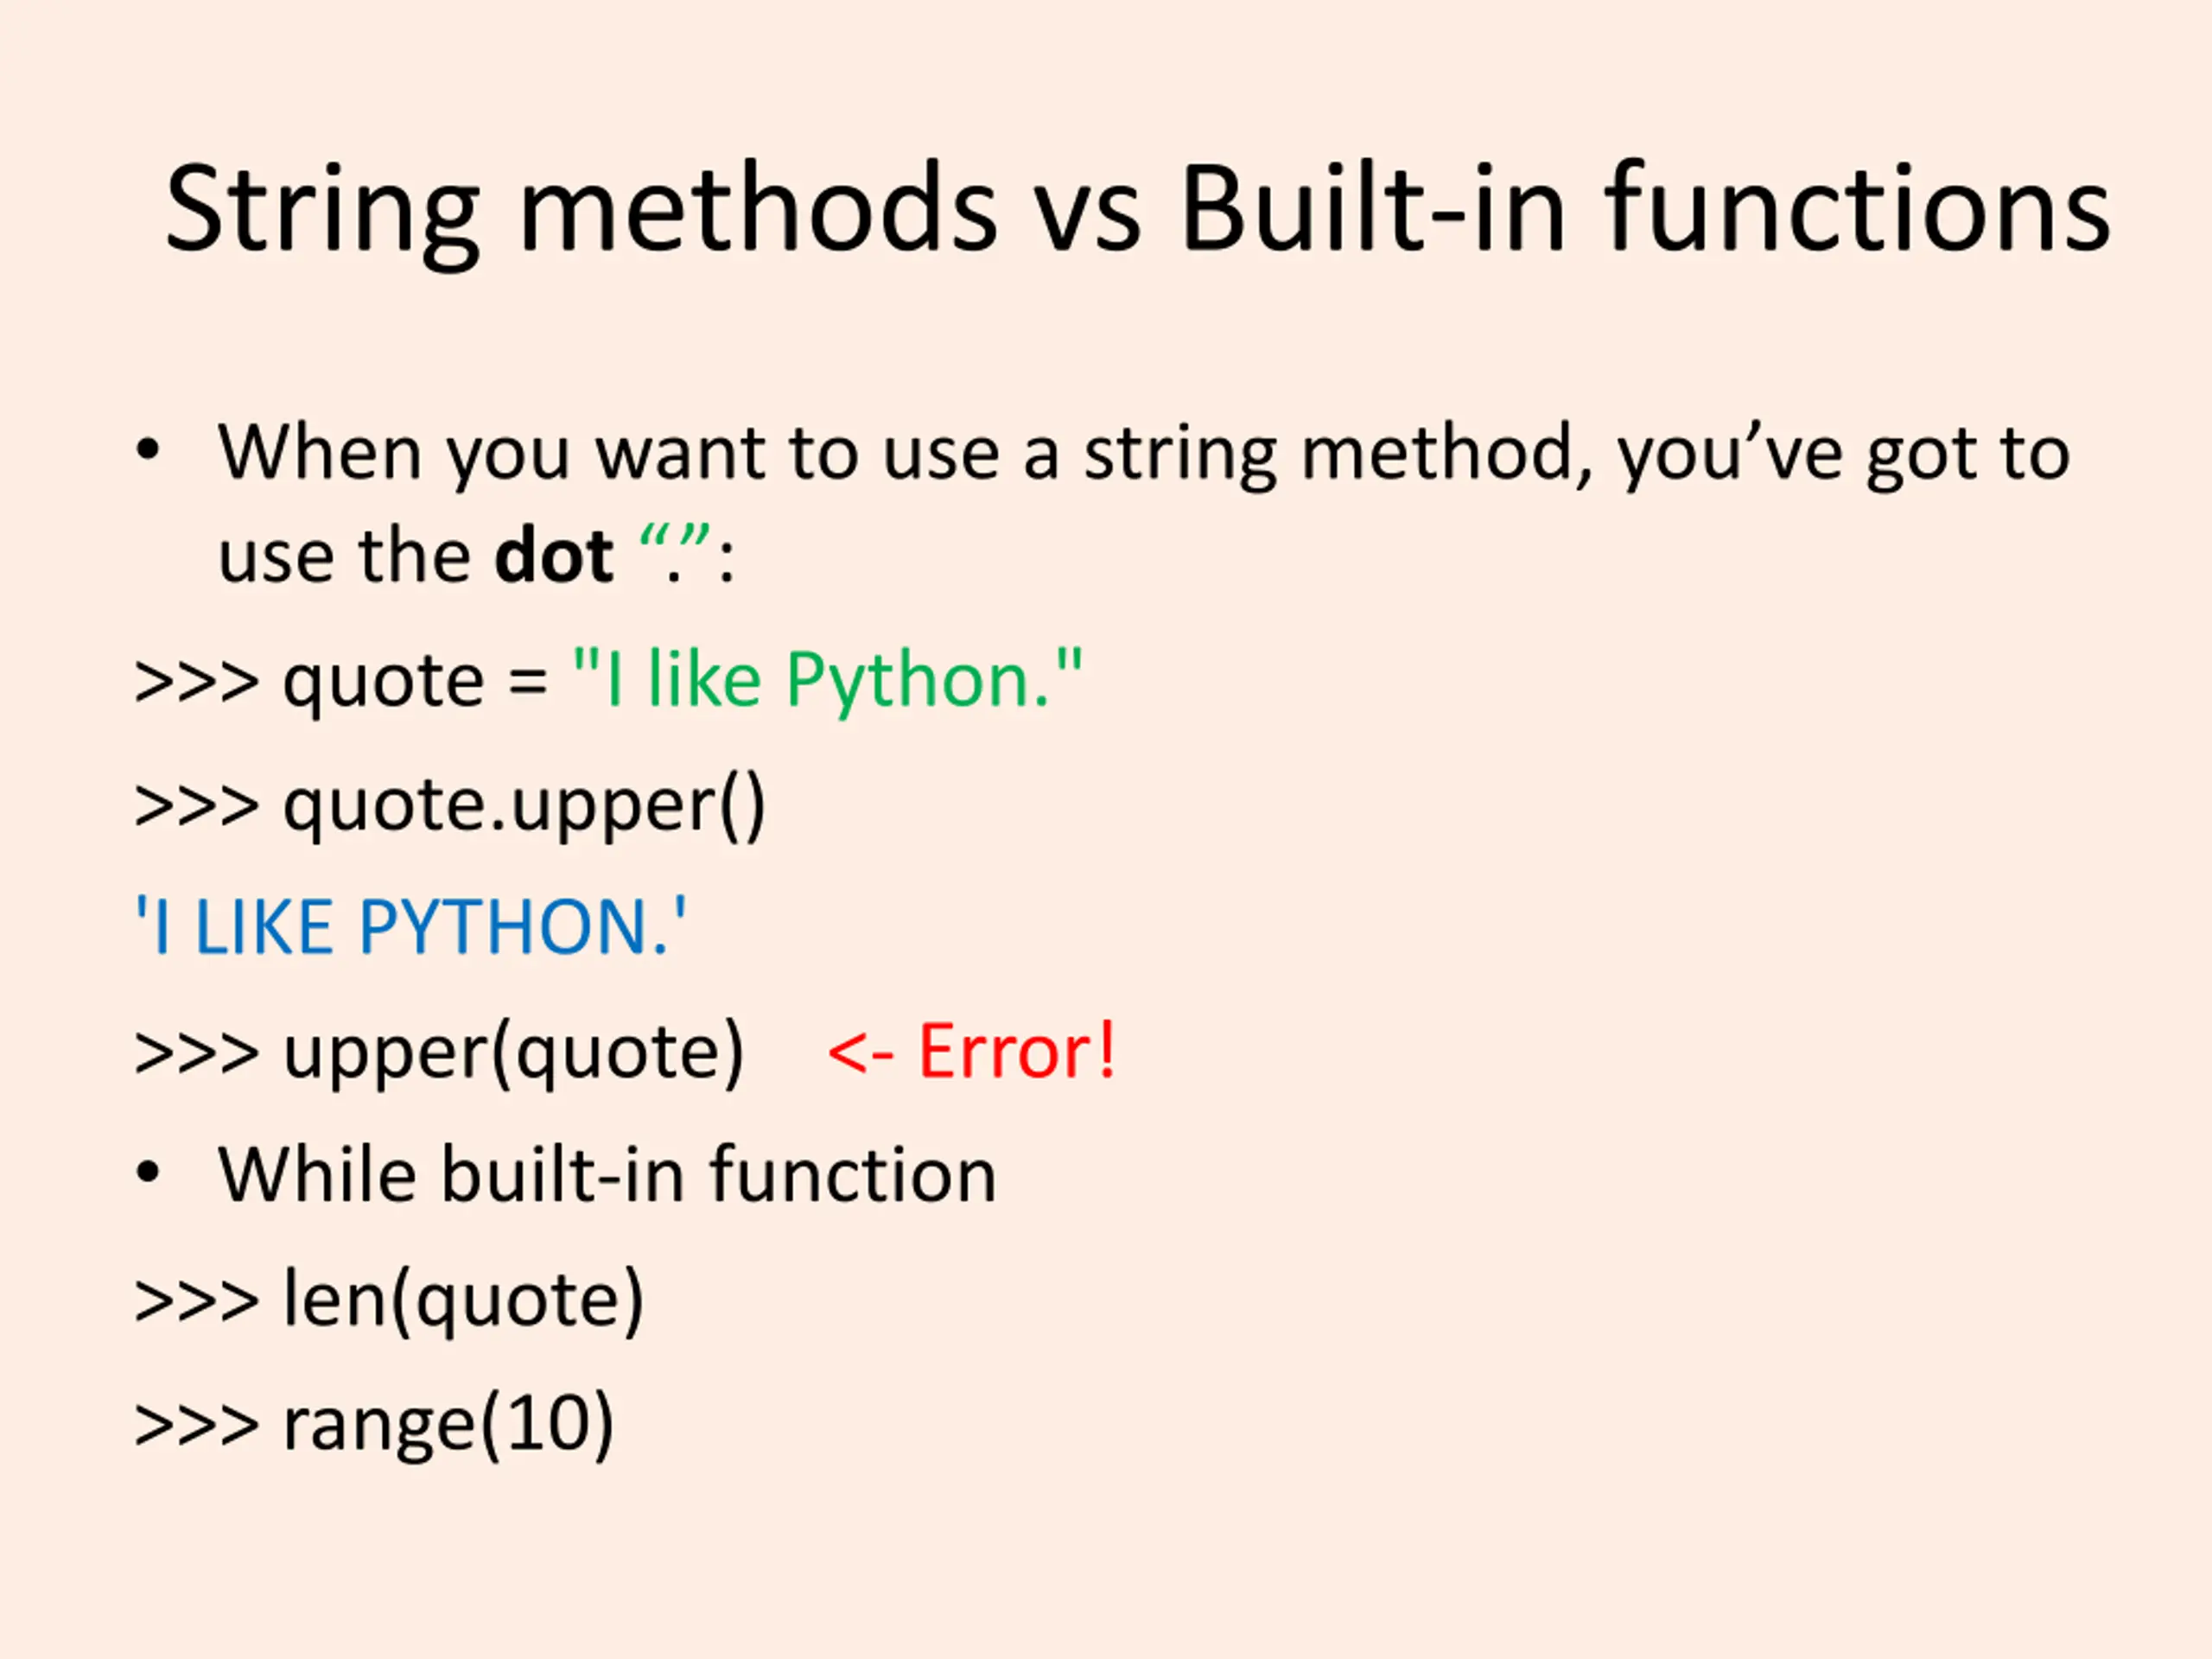Image resolution: width=2212 pixels, height=1659 pixels.
Task: Click the word "String" in the title
Action: coord(322,211)
